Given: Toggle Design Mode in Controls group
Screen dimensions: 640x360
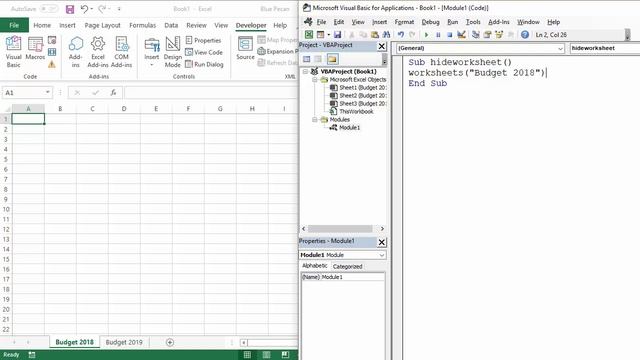Looking at the screenshot, I should [173, 52].
